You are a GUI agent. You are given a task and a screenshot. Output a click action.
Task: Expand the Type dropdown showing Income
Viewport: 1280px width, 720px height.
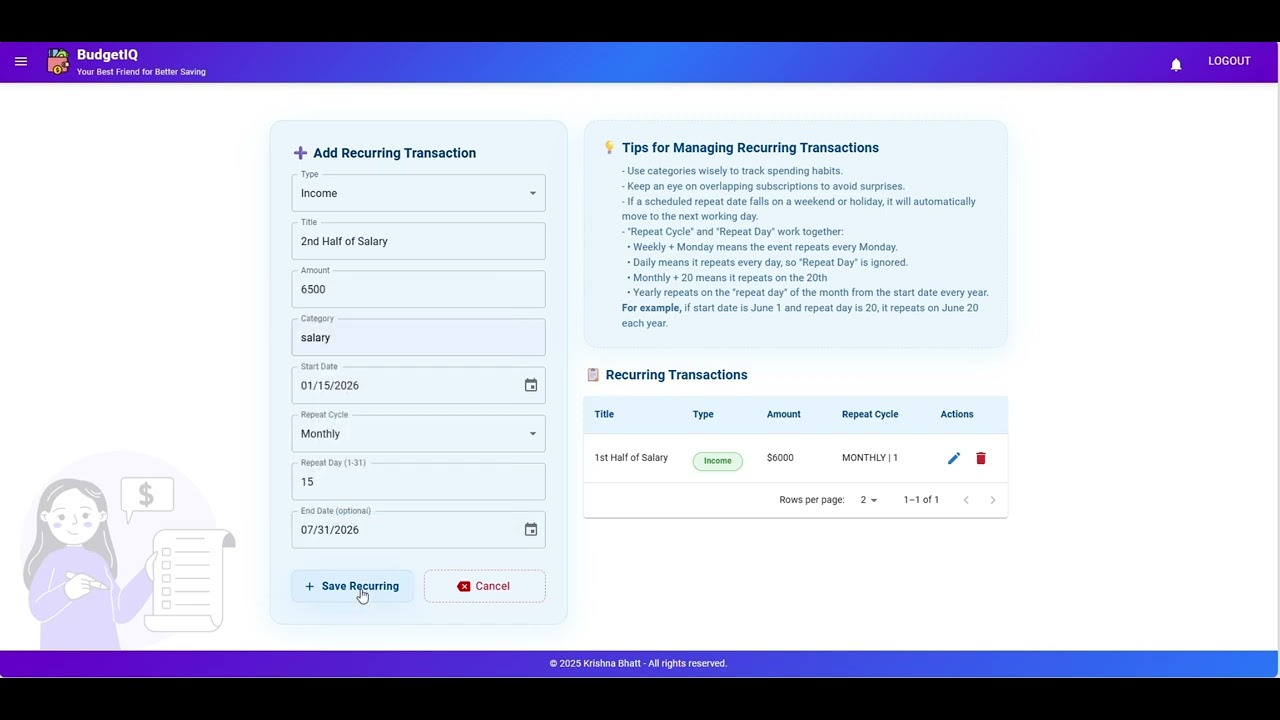418,193
